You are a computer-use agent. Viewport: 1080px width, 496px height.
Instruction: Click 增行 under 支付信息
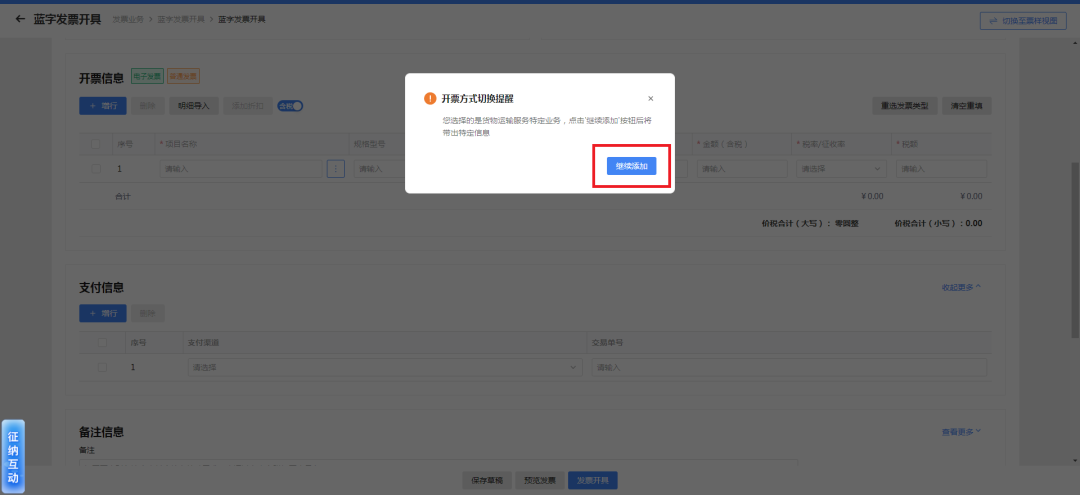pyautogui.click(x=103, y=313)
